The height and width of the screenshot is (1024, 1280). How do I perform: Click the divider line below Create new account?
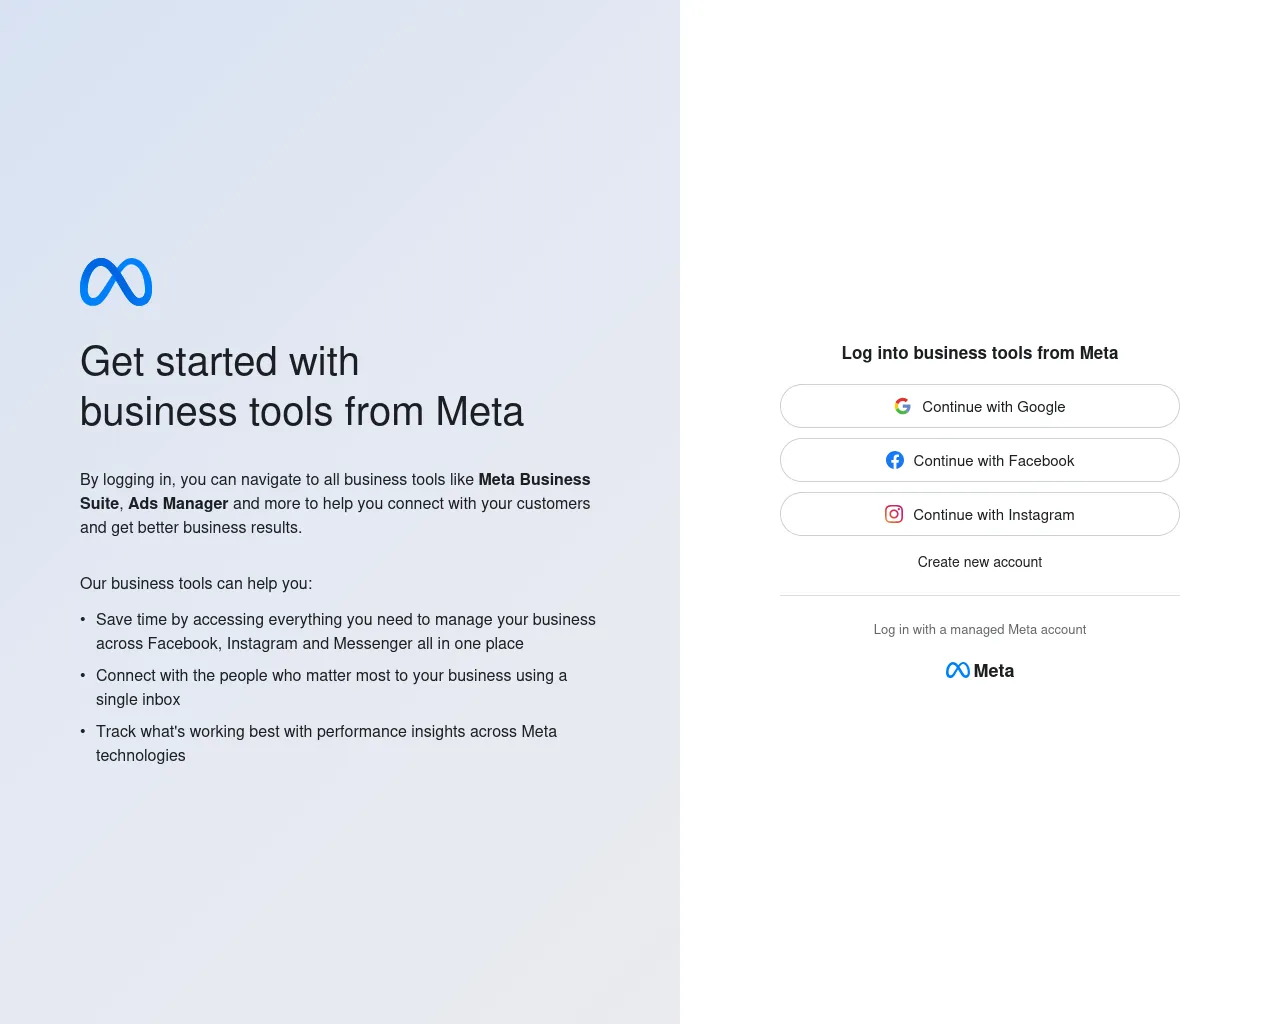[x=980, y=596]
